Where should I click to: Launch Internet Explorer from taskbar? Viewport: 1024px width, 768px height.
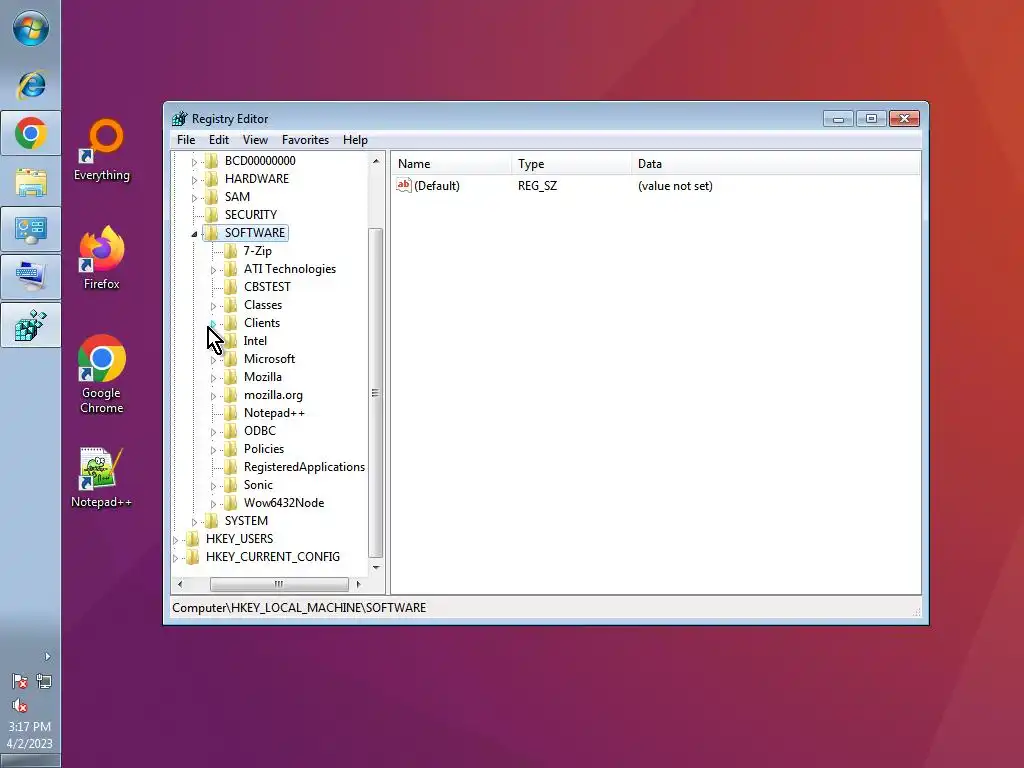[x=31, y=85]
